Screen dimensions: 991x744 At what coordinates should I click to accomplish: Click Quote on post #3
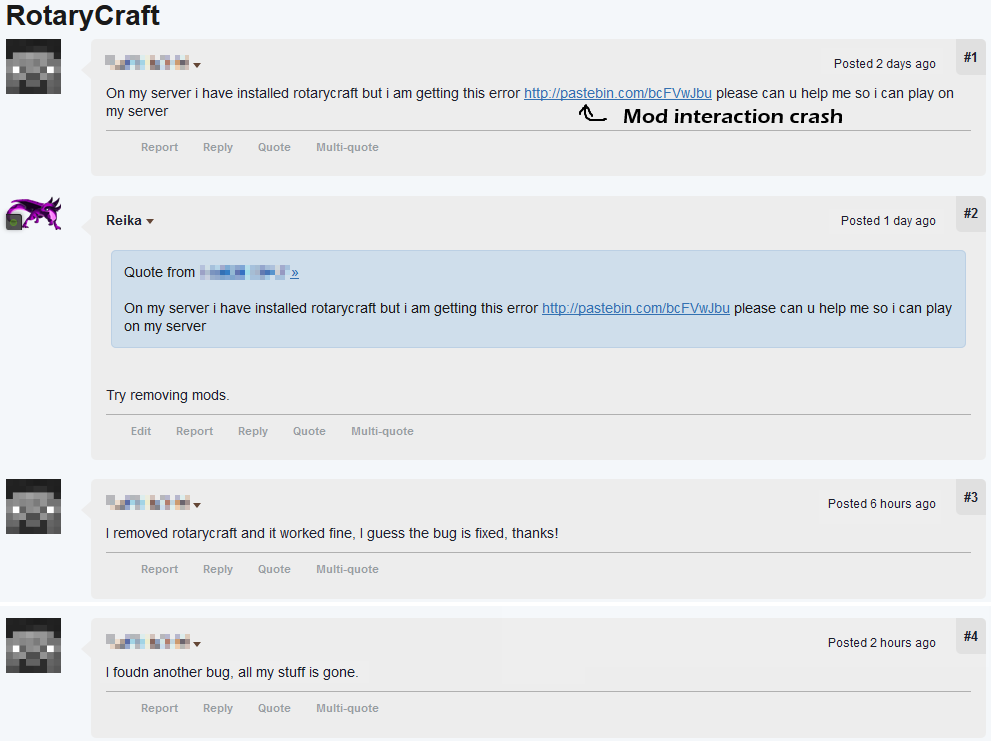[274, 569]
